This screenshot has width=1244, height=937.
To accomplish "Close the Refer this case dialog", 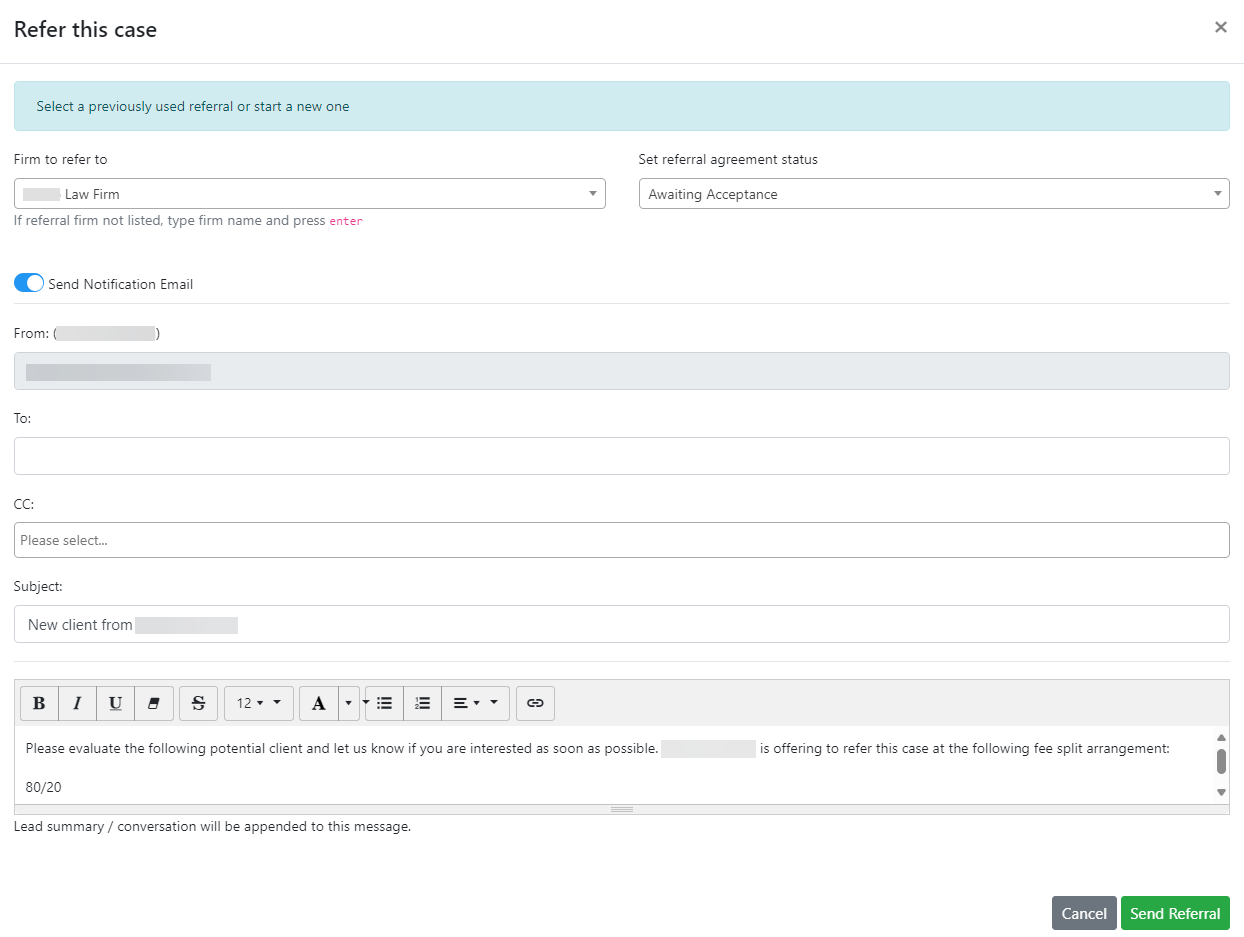I will (1220, 28).
